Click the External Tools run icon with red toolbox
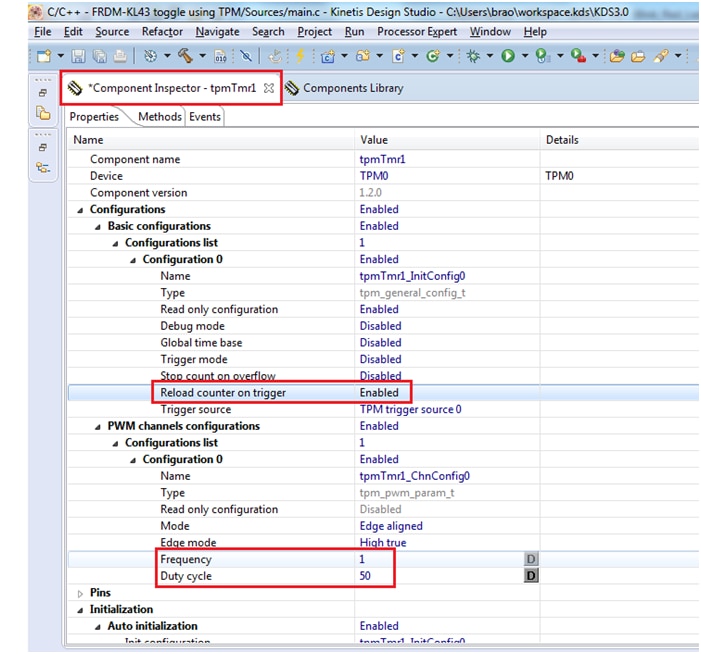Viewport: 701px width, 654px height. 578,56
